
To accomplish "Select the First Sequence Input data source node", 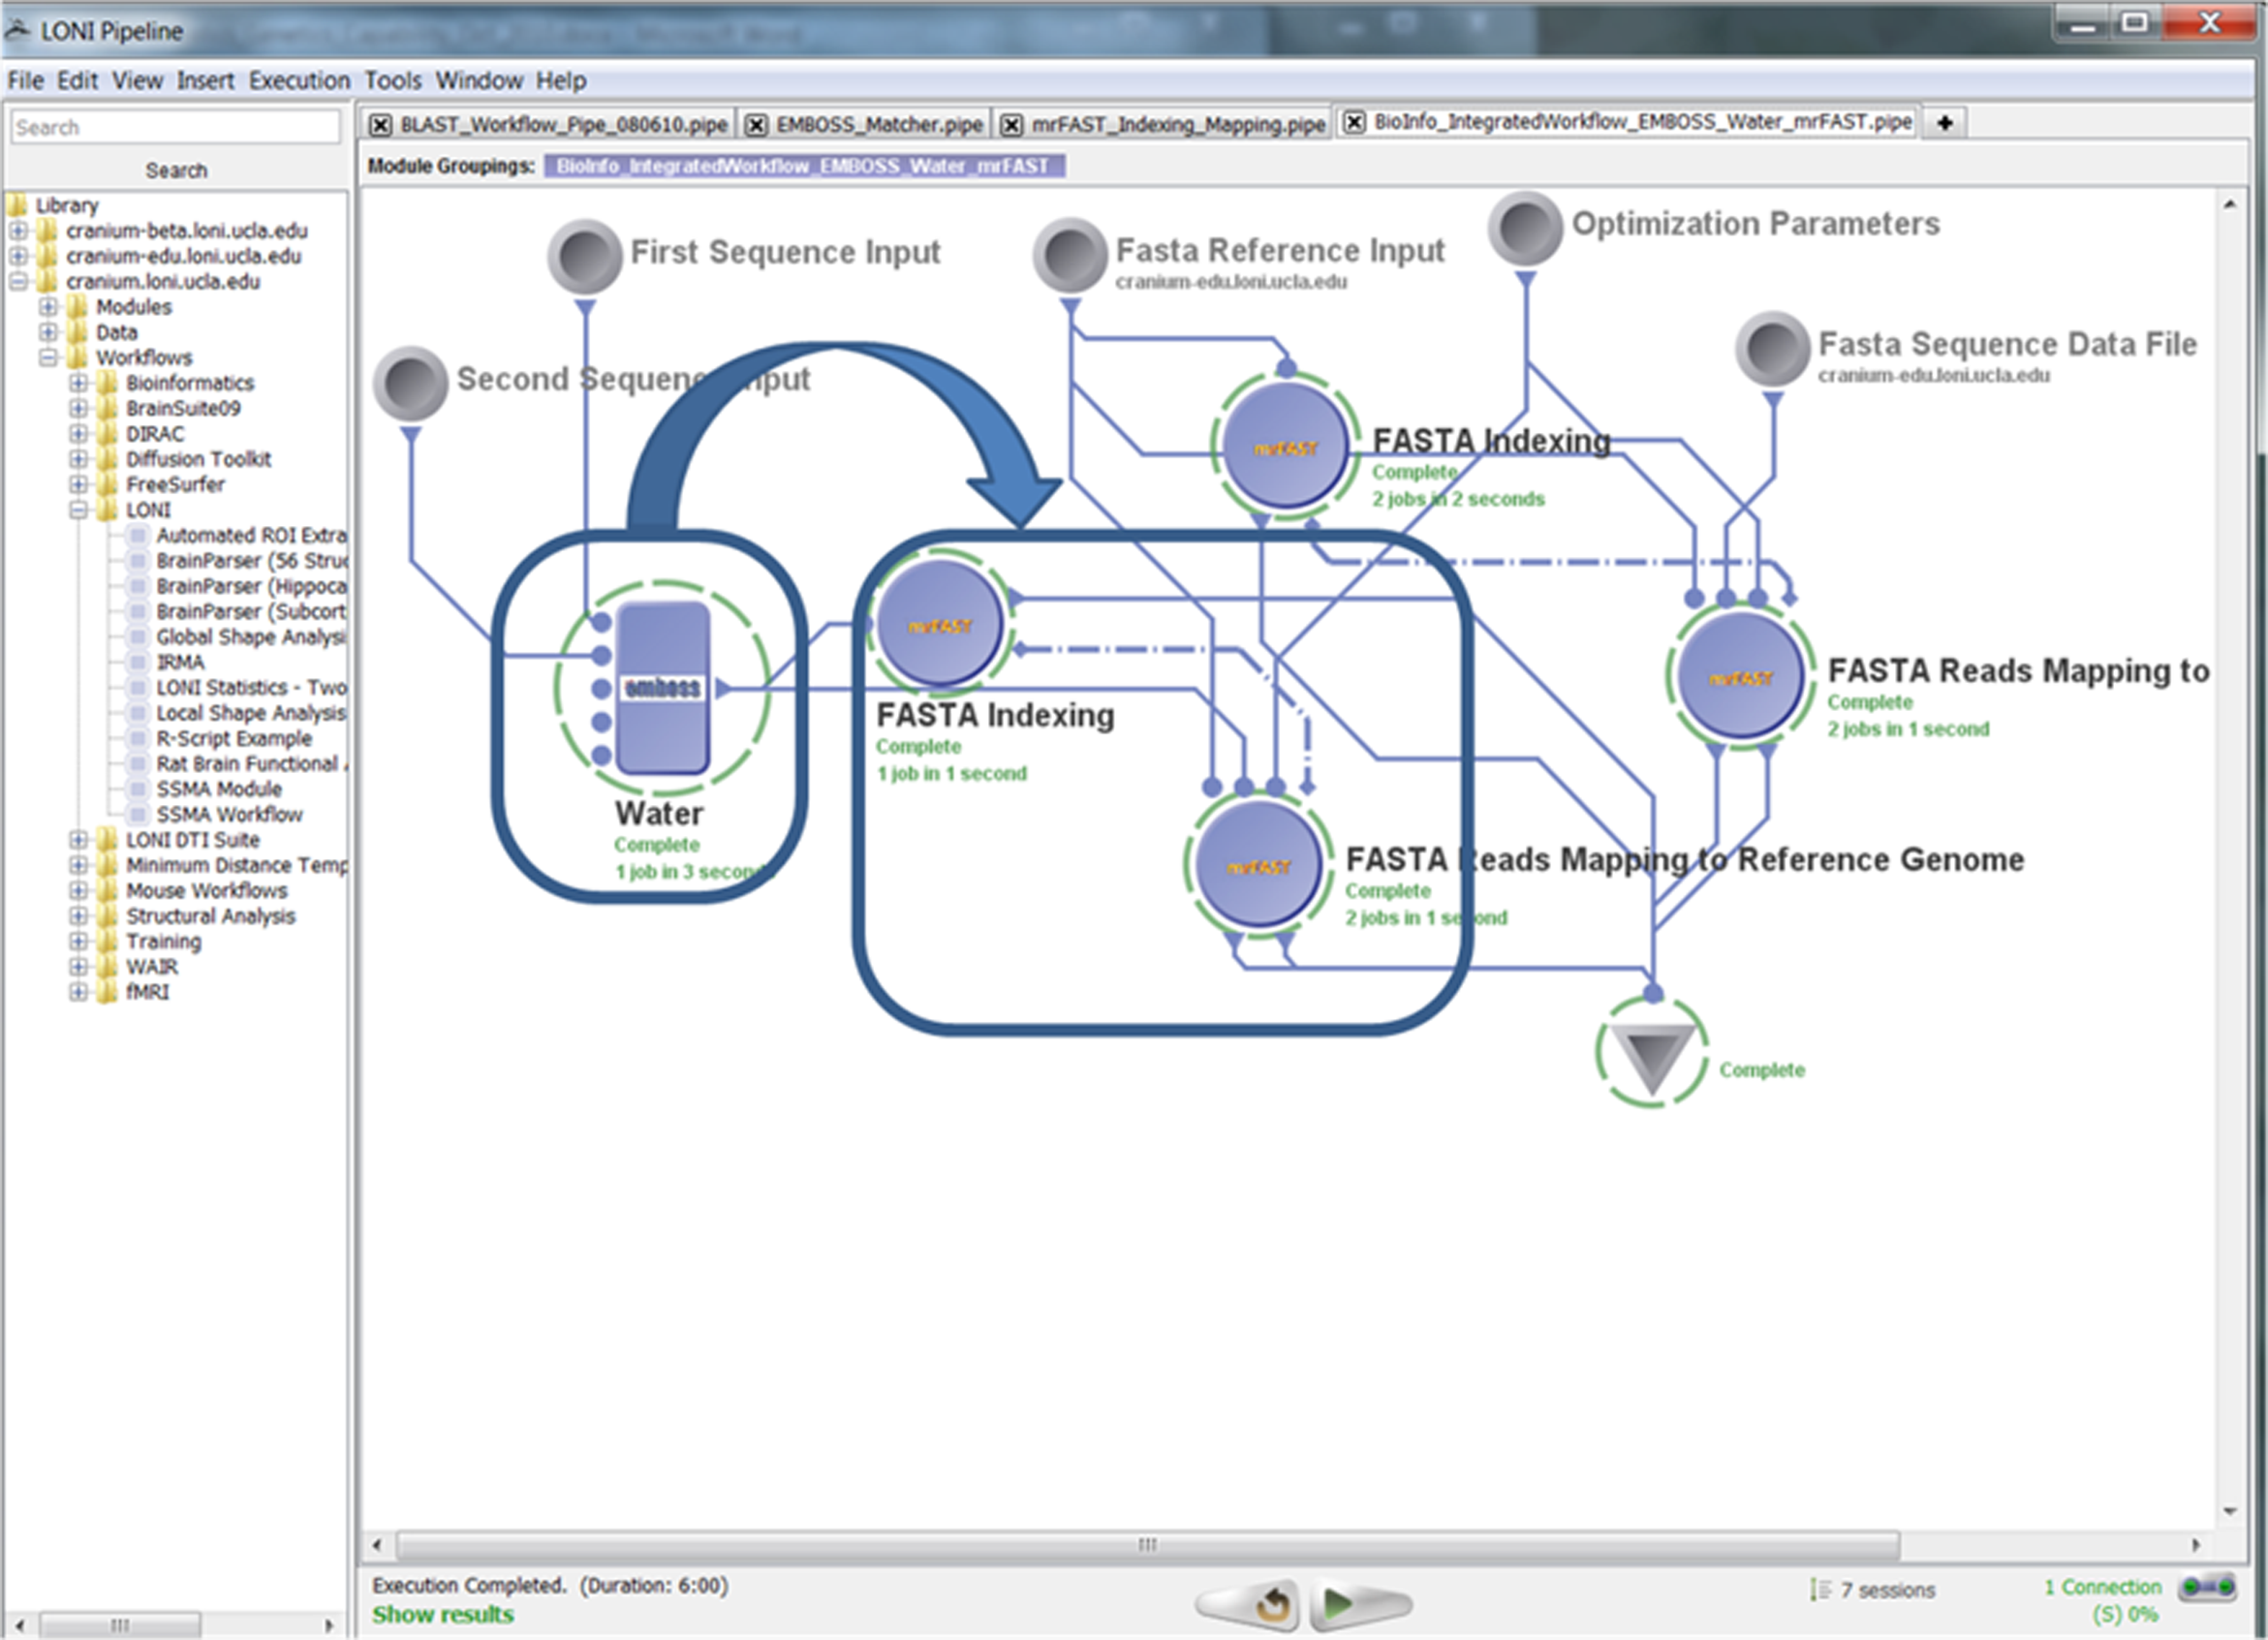I will pos(585,256).
